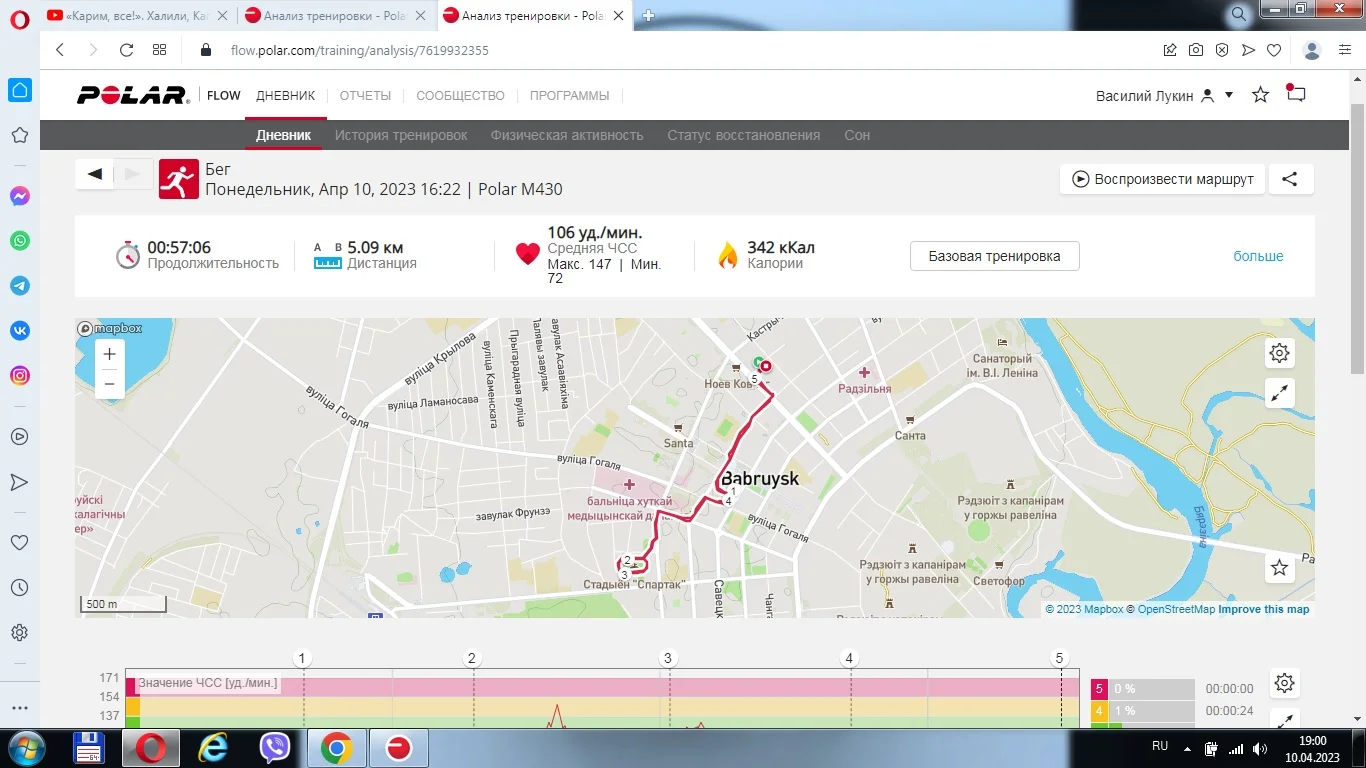Go to the previous training session arrow
Screen dimensions: 1366x768
tap(94, 174)
